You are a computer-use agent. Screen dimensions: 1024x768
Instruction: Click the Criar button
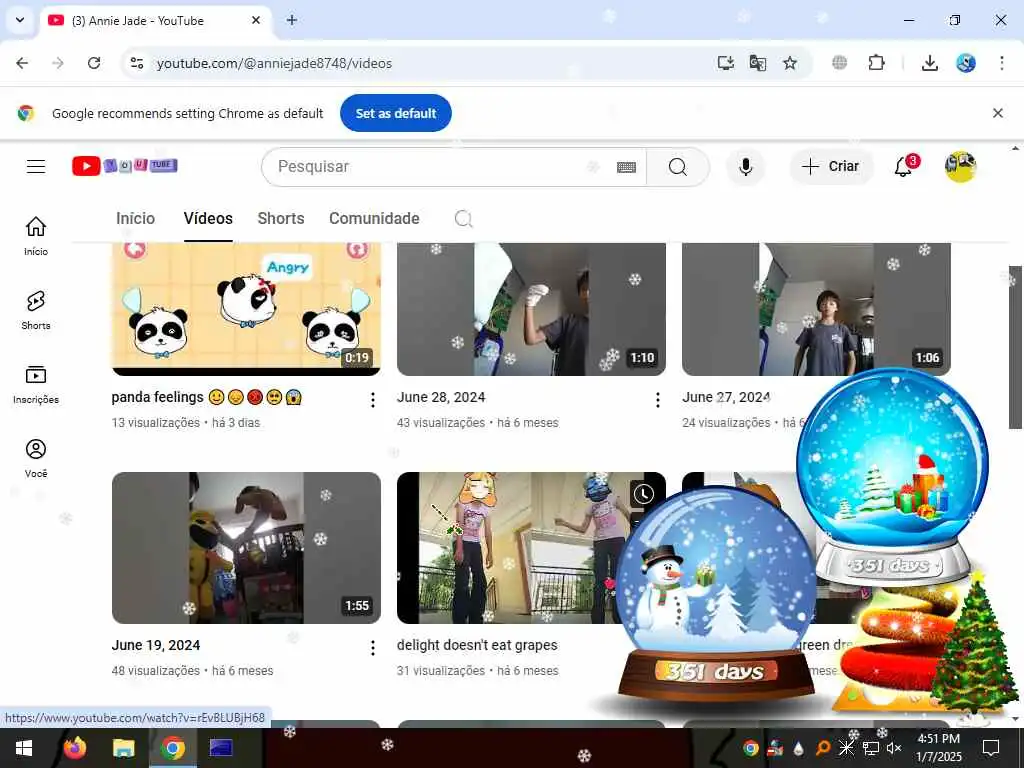coord(831,167)
